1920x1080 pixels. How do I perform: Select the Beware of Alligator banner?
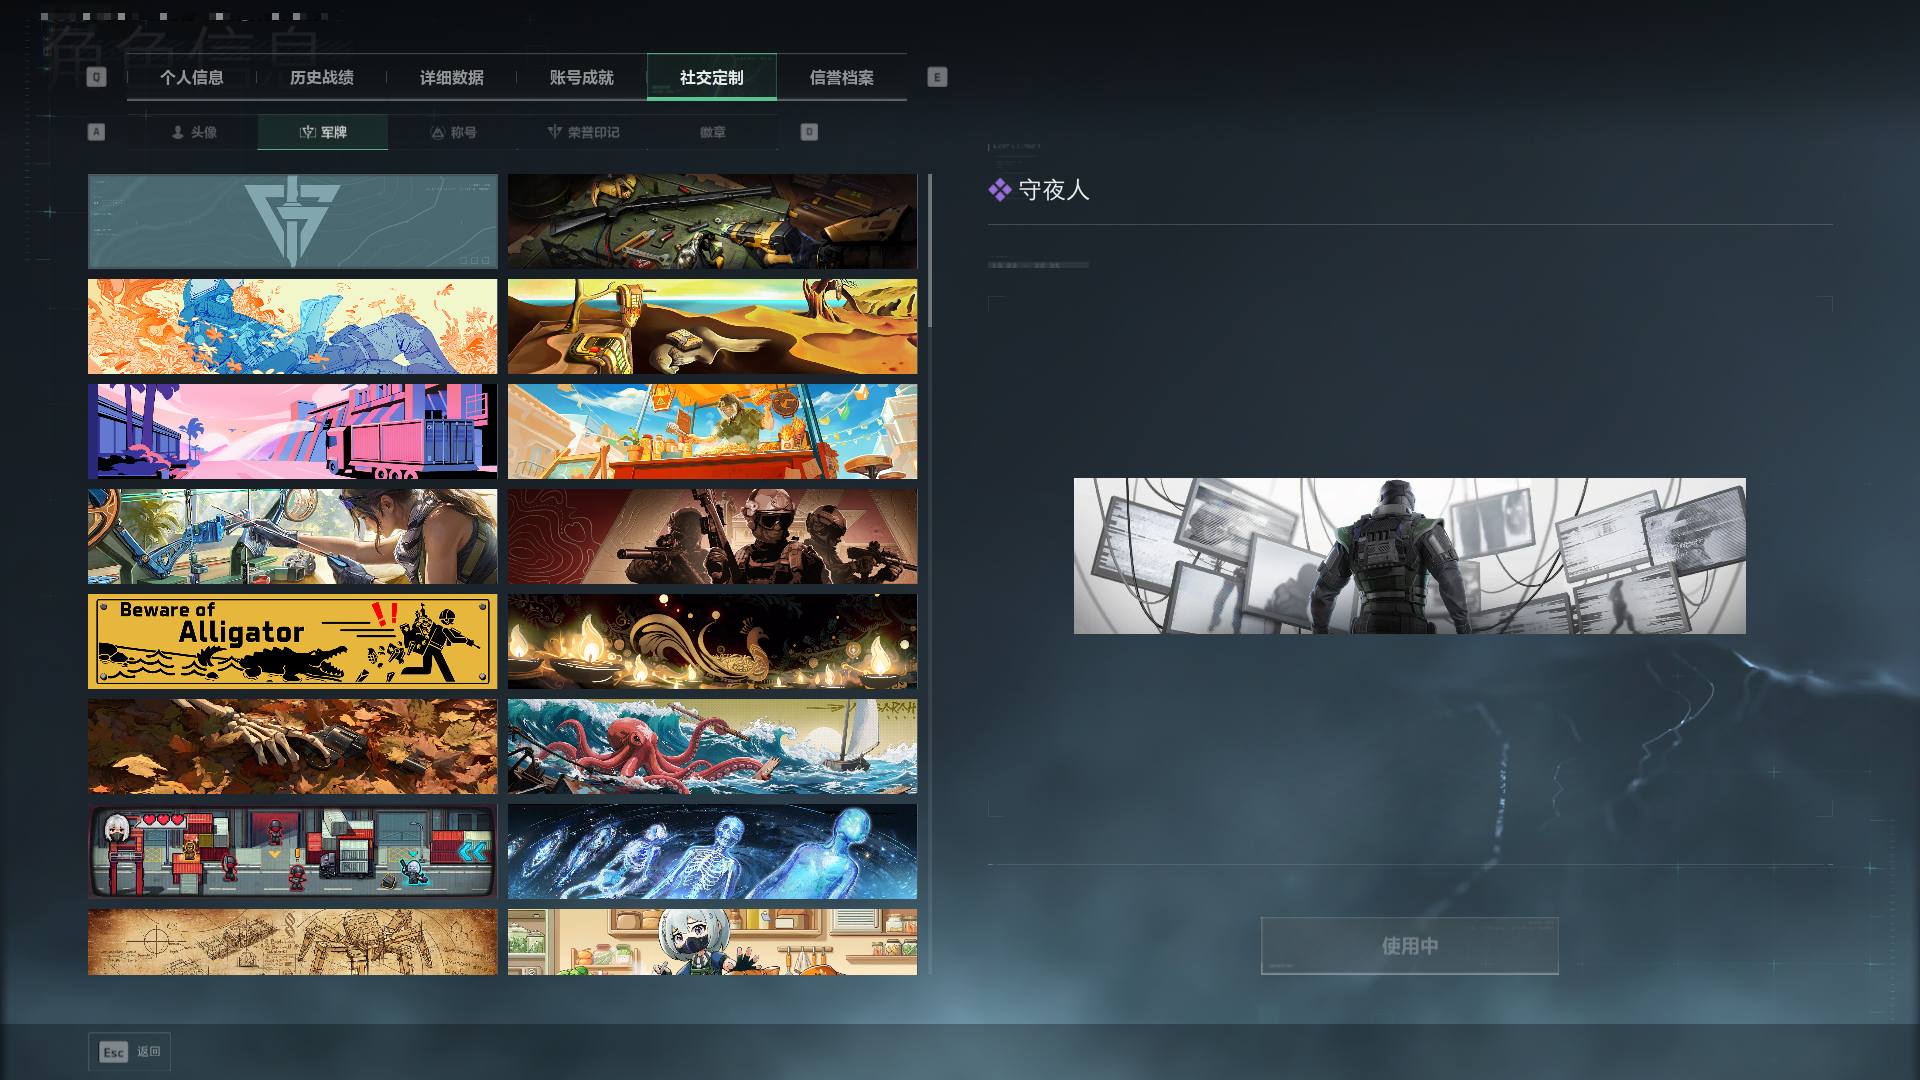point(292,641)
